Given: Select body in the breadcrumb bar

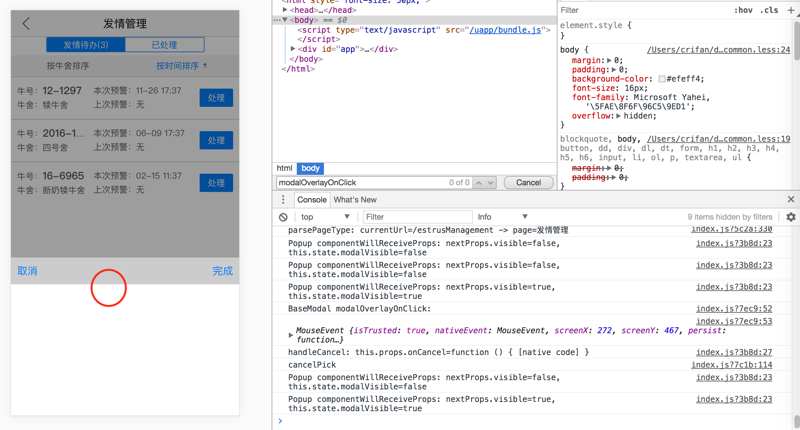Looking at the screenshot, I should 310,168.
